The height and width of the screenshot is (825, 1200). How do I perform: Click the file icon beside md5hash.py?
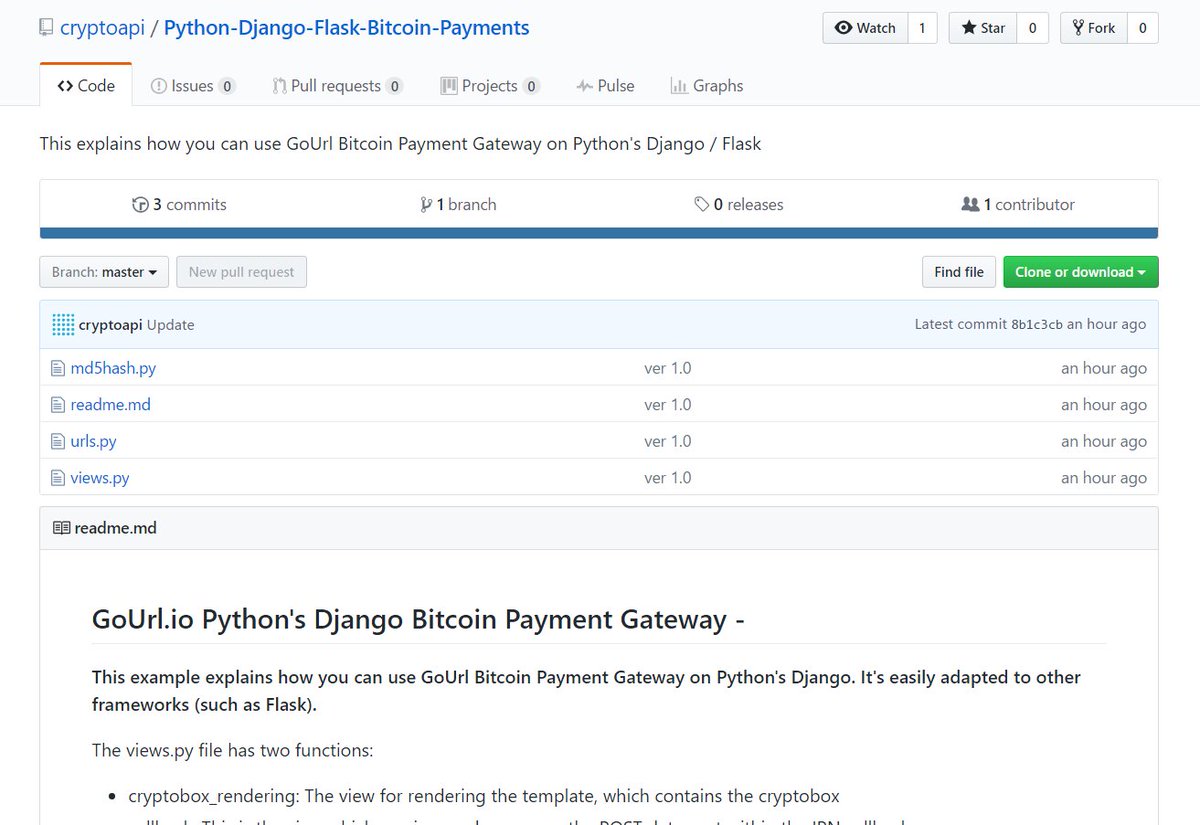point(58,368)
